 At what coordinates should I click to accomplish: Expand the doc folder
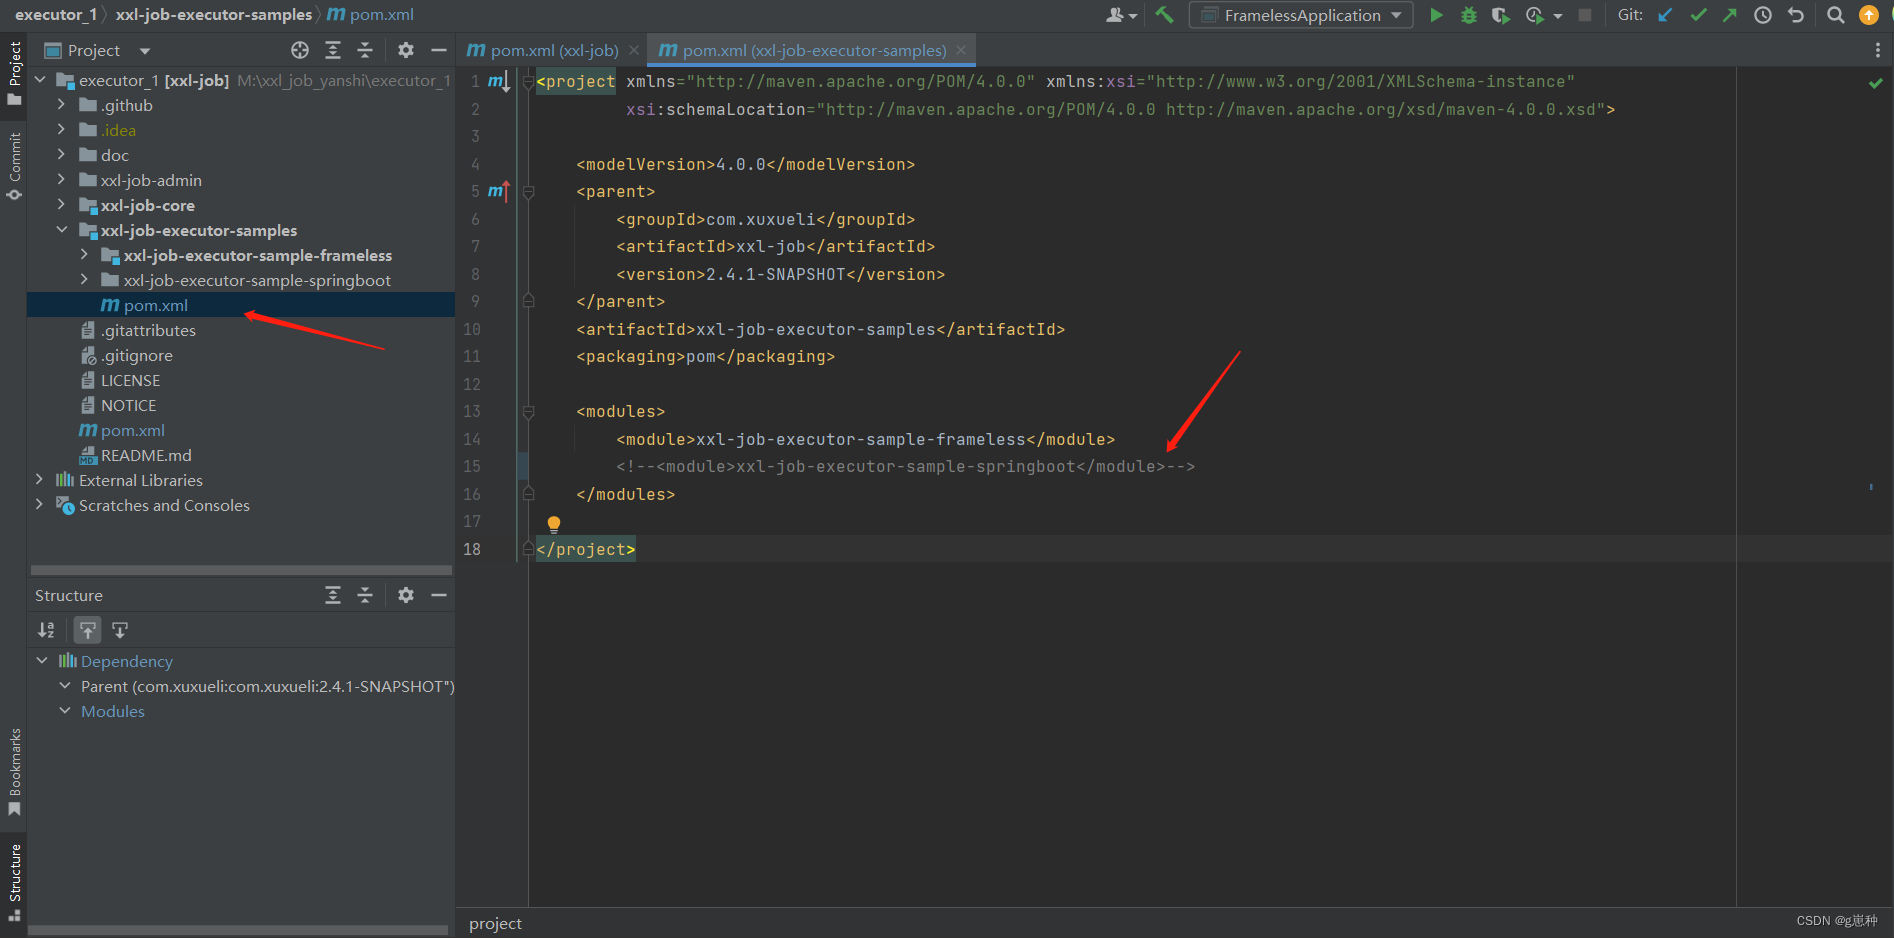pyautogui.click(x=61, y=154)
